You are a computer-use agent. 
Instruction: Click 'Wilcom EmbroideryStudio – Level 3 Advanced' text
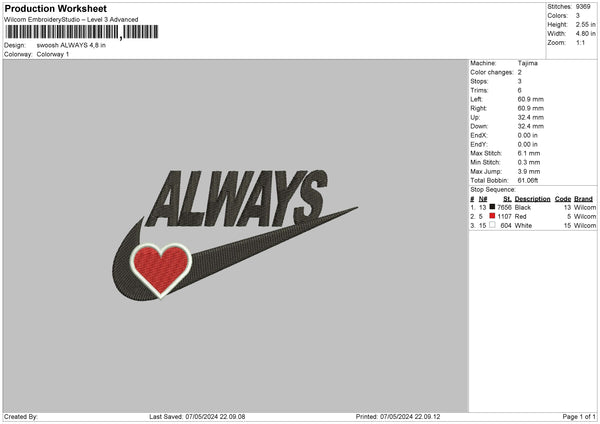click(x=71, y=20)
